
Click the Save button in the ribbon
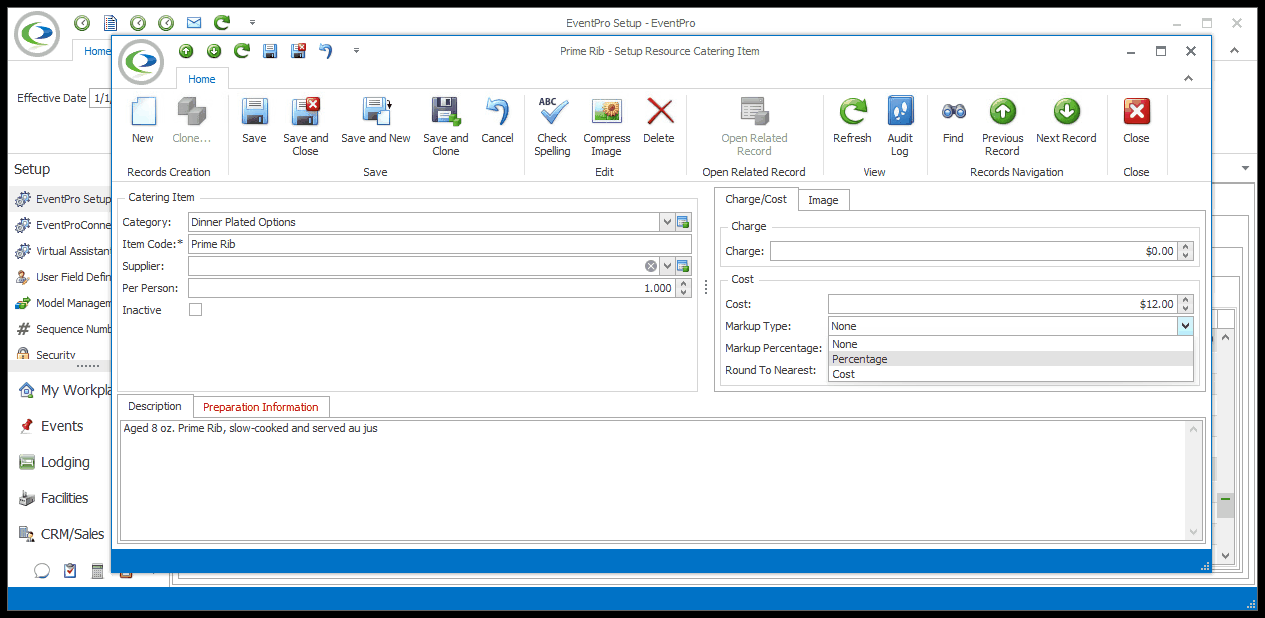tap(254, 121)
